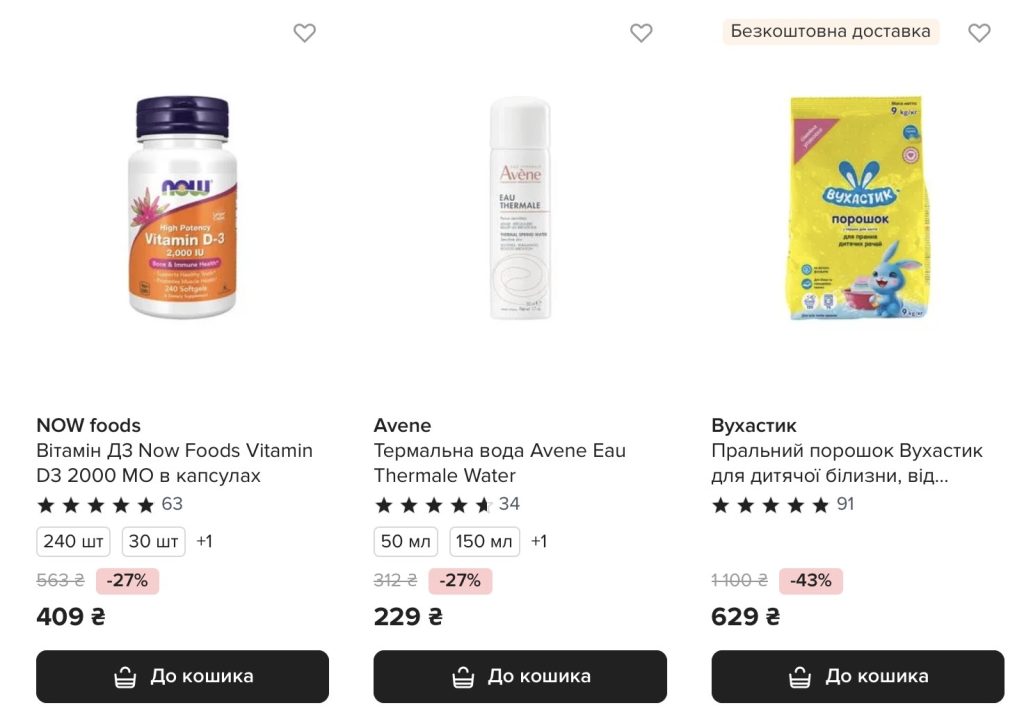Screen dimensions: 1024x717
Task: Open the Пральний порошок Вухастик product title
Action: coord(847,463)
